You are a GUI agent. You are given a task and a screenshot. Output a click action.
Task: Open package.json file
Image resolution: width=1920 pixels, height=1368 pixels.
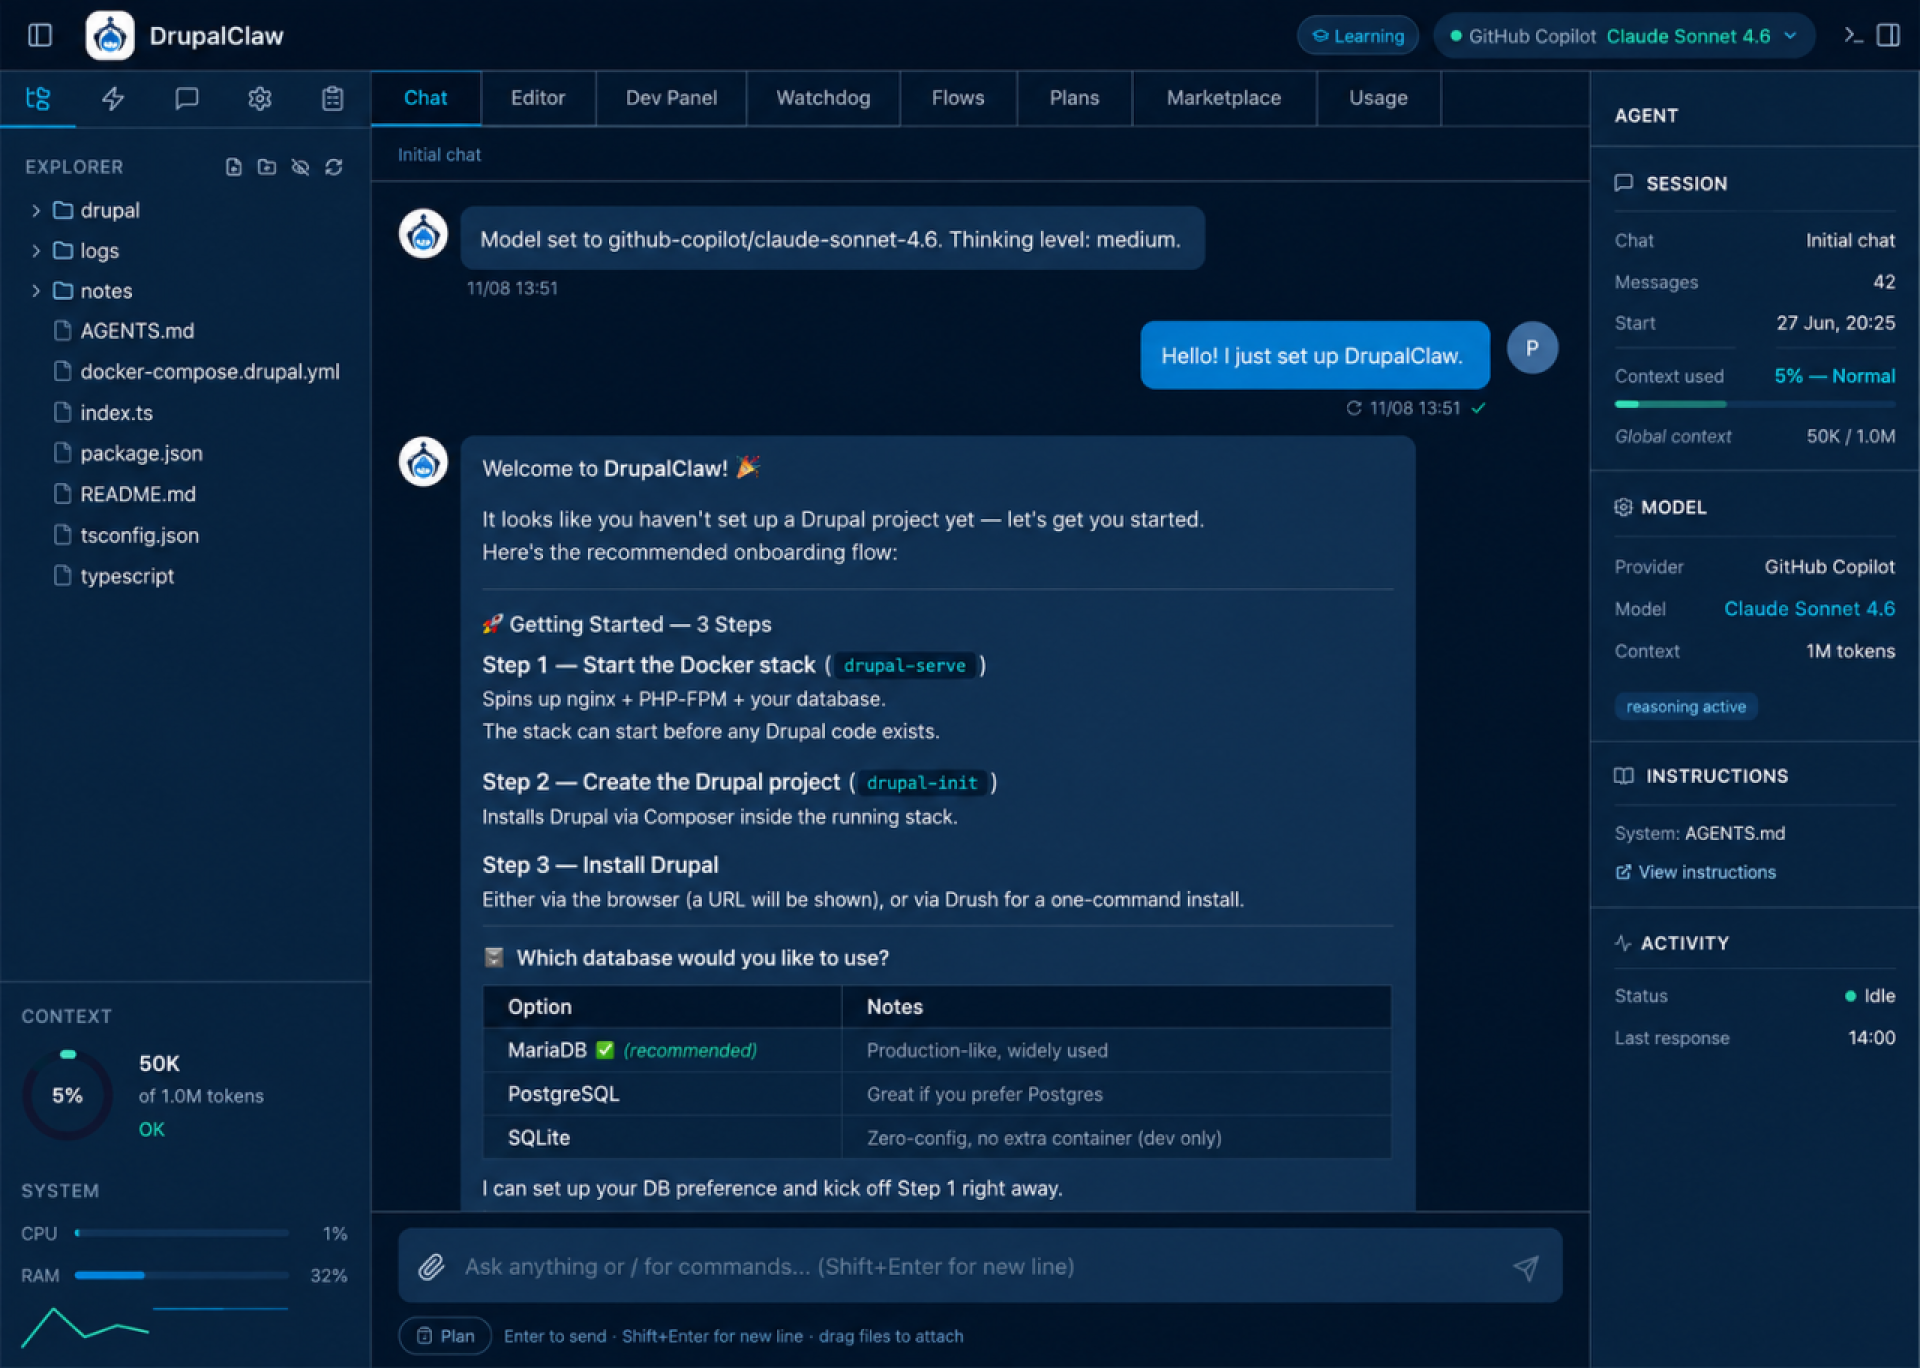pyautogui.click(x=128, y=453)
